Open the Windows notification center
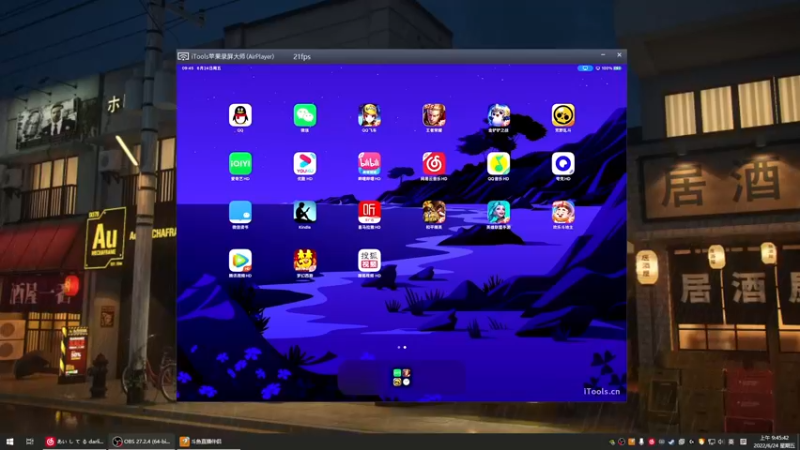 [743, 442]
